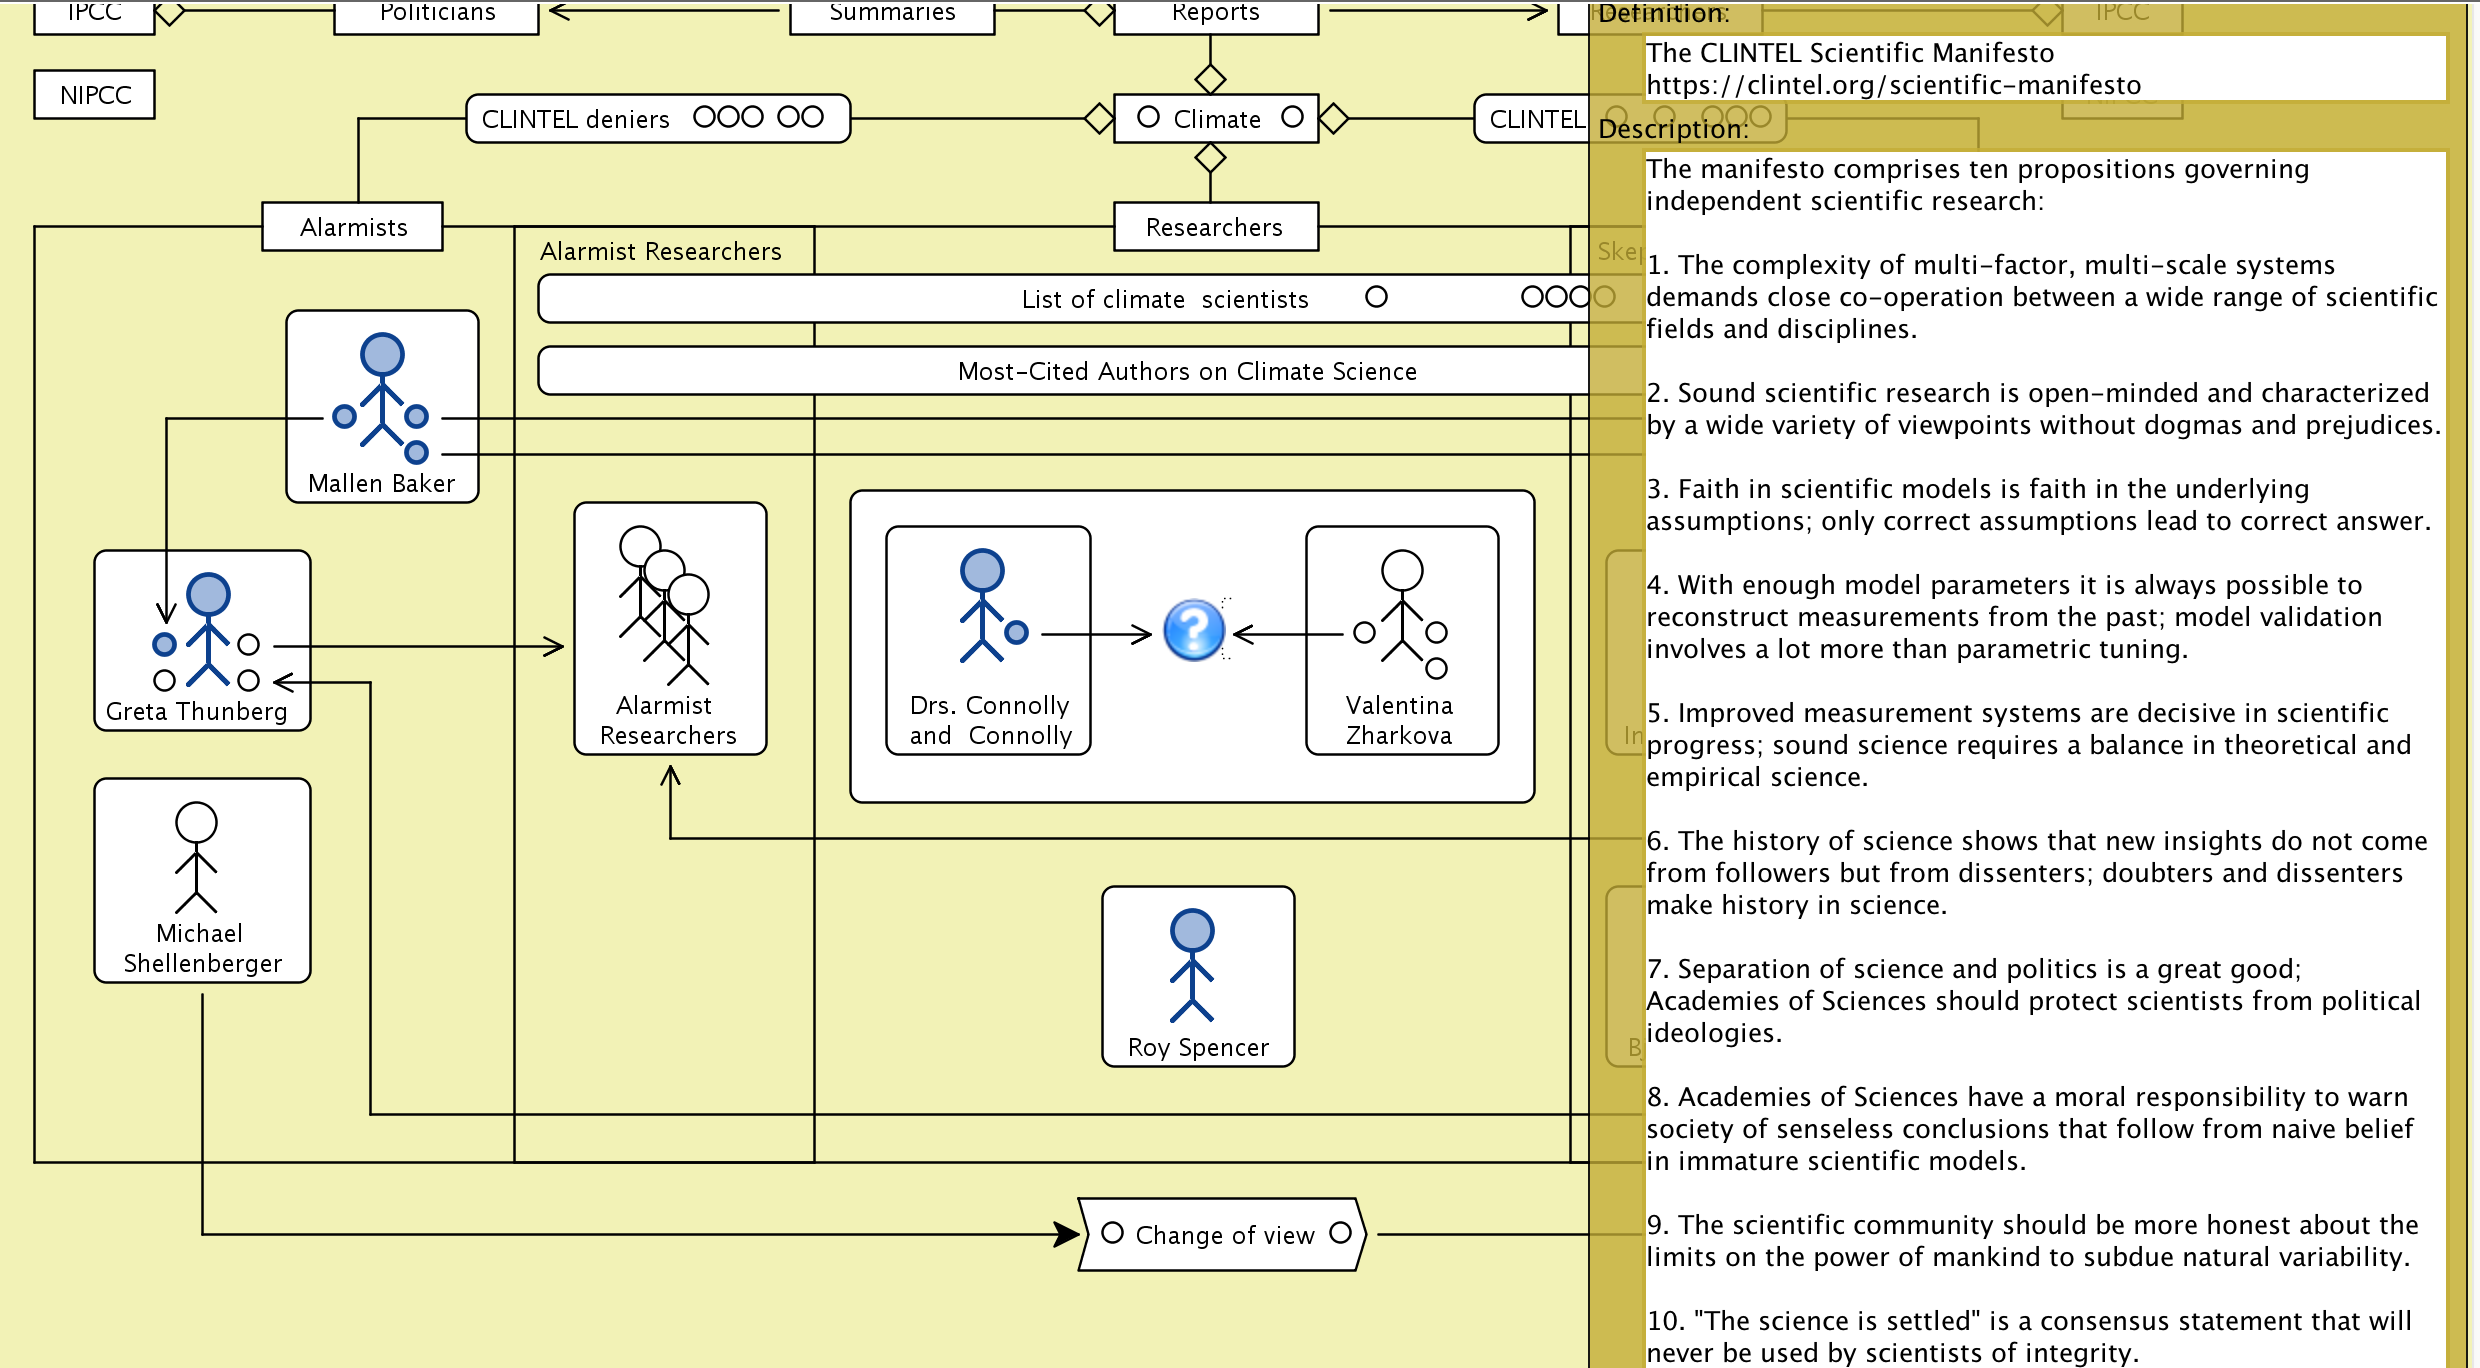Screen dimensions: 2480x1368
Task: Select the Greta Thunberg person icon
Action: pos(207,630)
